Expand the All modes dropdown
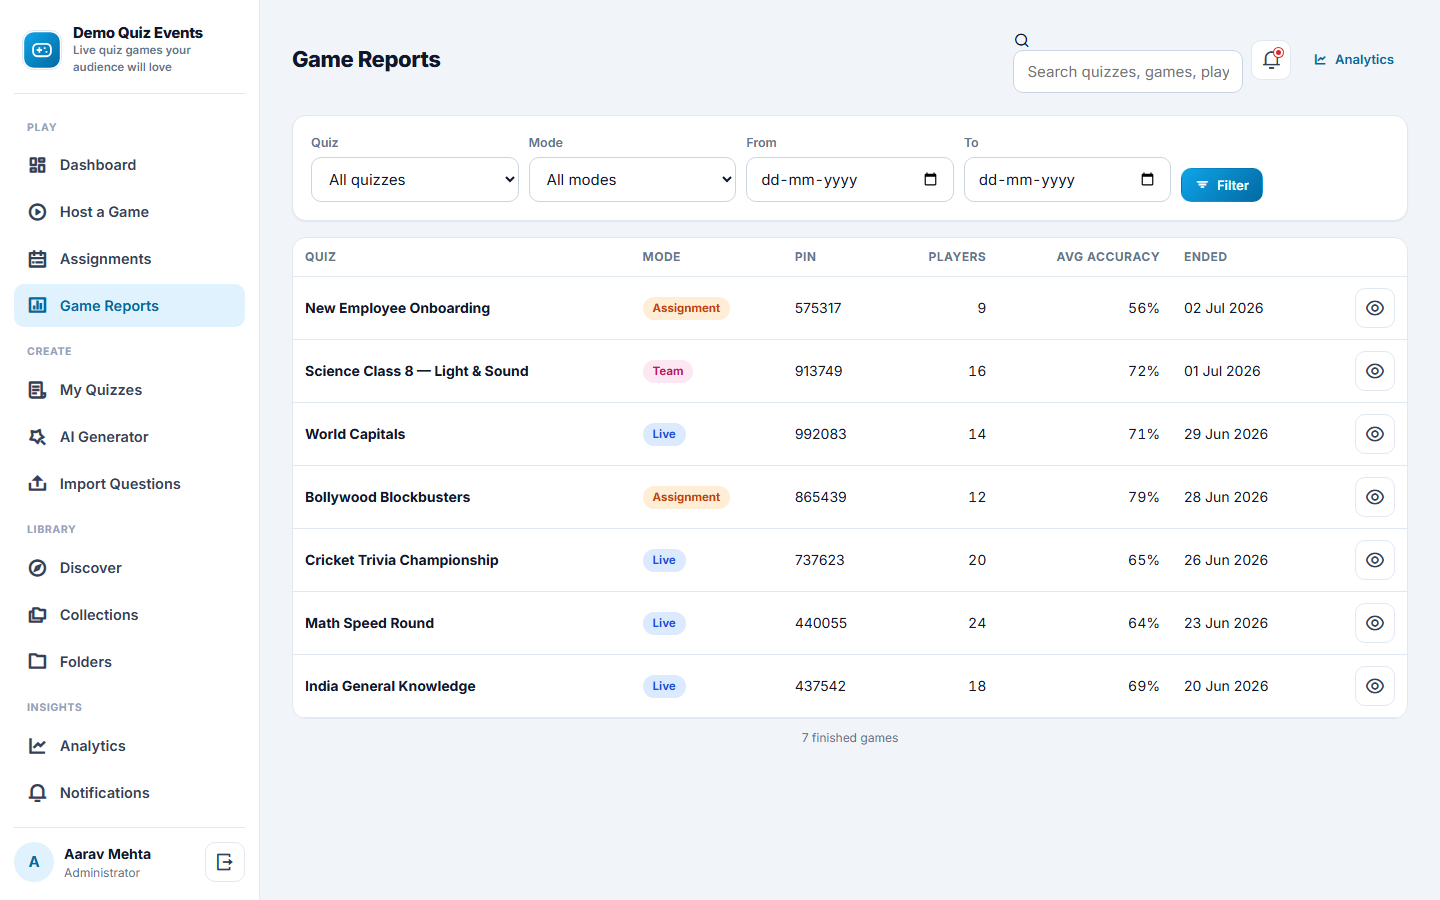The image size is (1440, 900). point(632,180)
